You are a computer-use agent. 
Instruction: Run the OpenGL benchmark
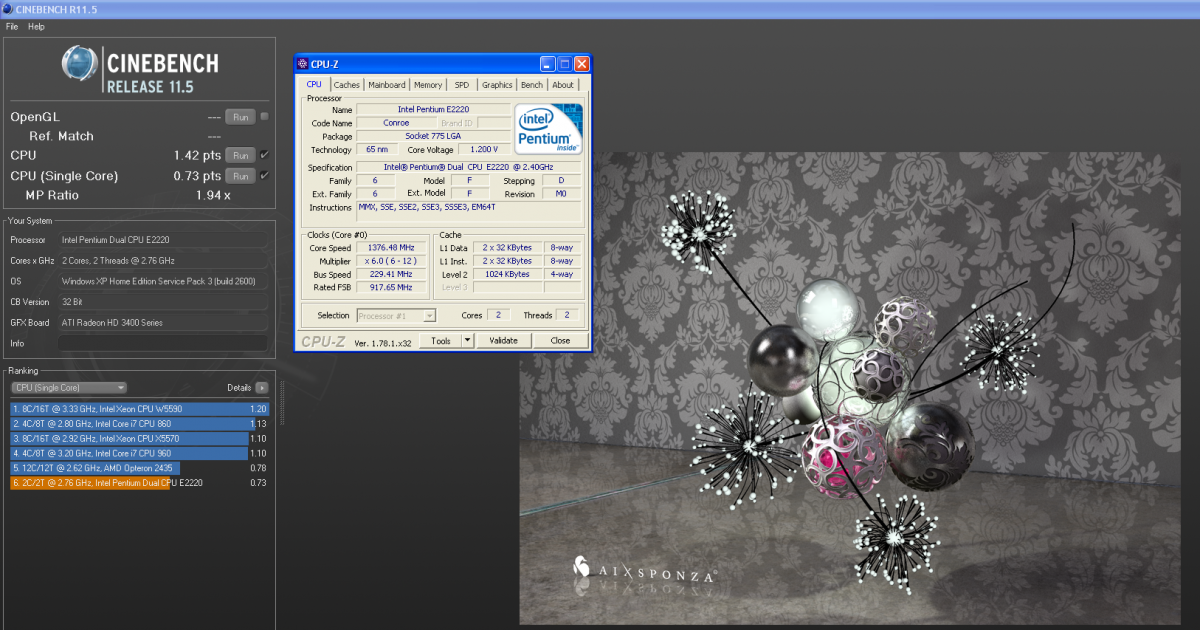tap(240, 116)
